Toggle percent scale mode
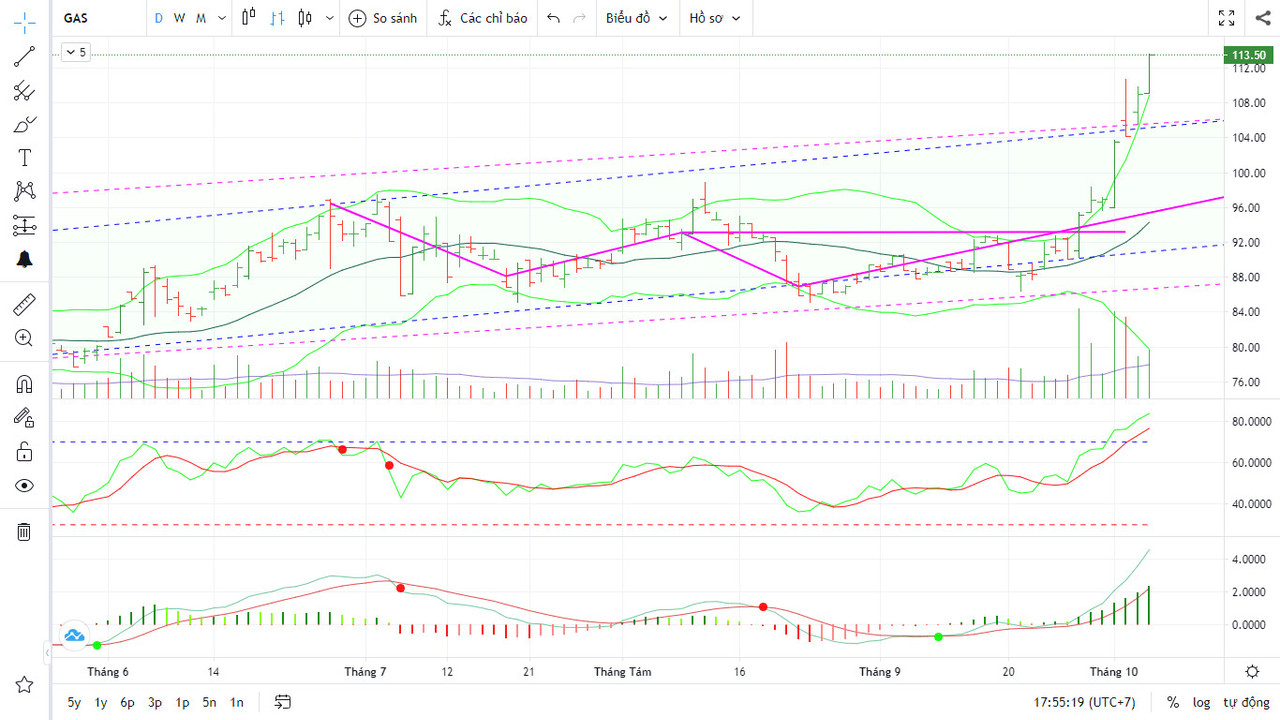This screenshot has width=1280, height=720. [1173, 702]
